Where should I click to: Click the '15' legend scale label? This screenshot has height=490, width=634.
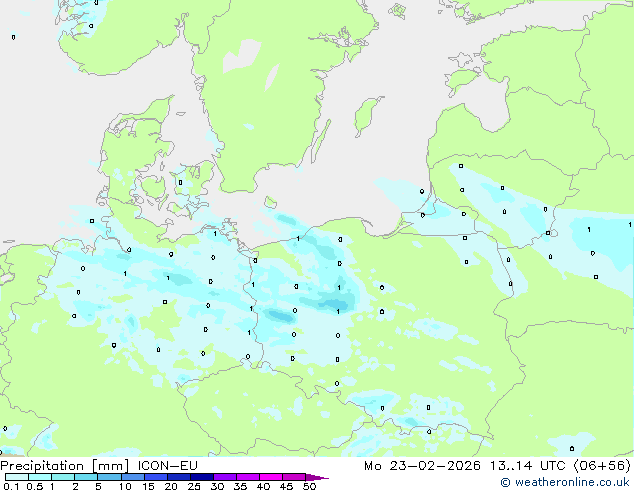point(148,486)
